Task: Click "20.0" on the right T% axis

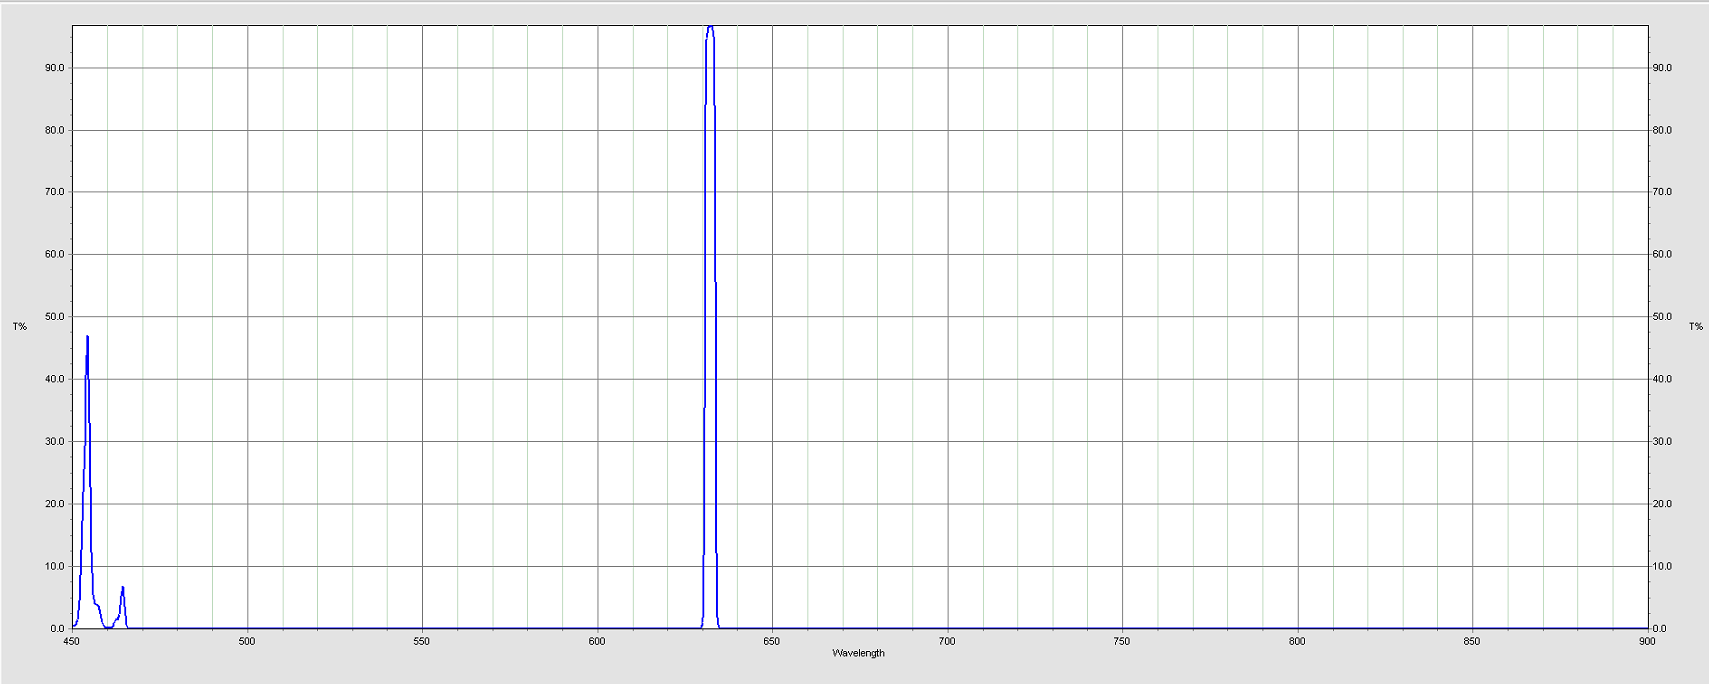Action: [x=1662, y=504]
